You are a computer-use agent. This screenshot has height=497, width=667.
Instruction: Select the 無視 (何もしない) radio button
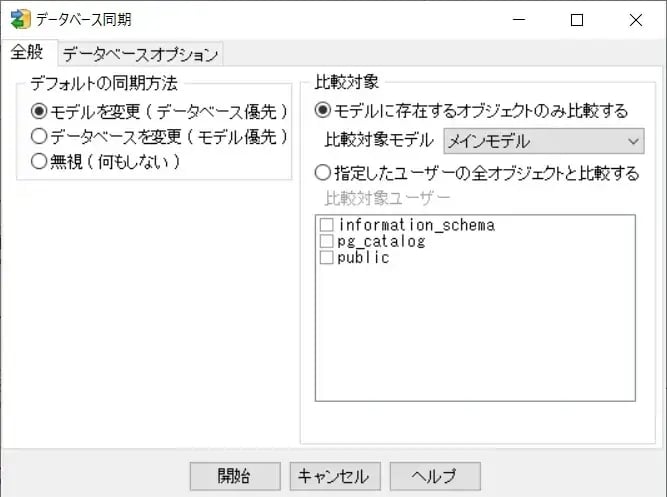(x=40, y=160)
